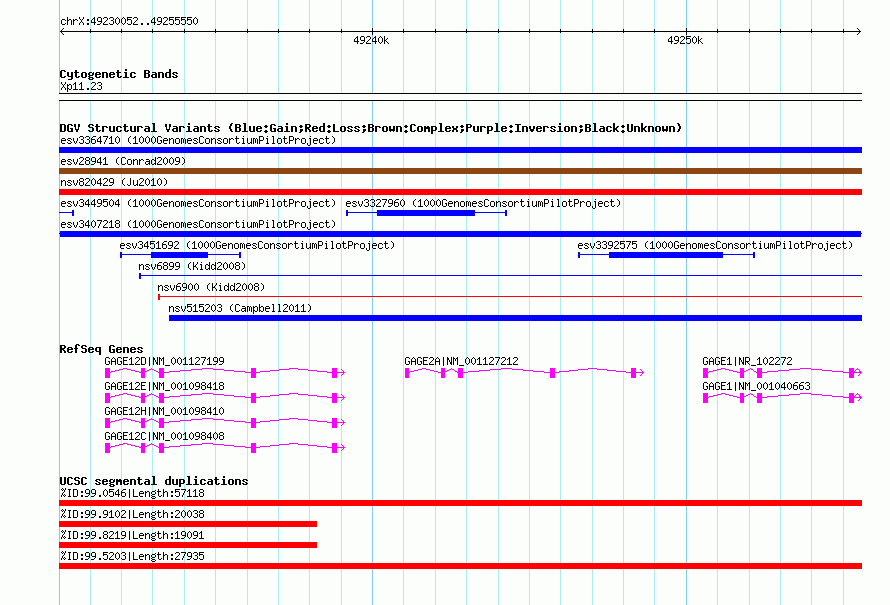Click the GAGE12E|NM_001098418 gene label
This screenshot has height=605, width=890.
click(x=165, y=386)
